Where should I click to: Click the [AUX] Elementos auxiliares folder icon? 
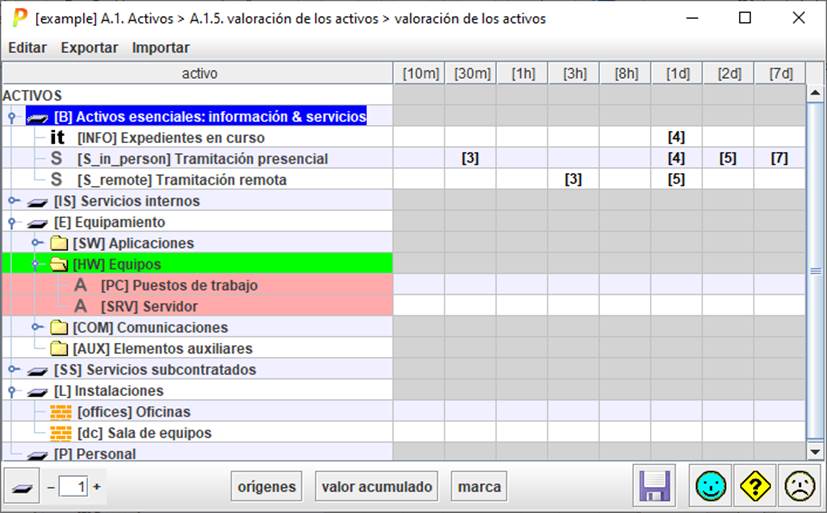(x=59, y=349)
